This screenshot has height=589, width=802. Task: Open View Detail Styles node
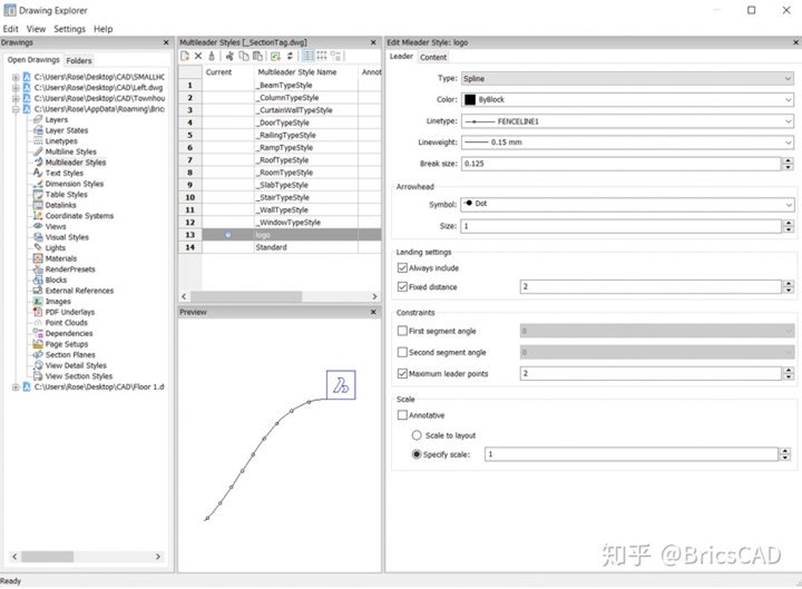pos(76,366)
